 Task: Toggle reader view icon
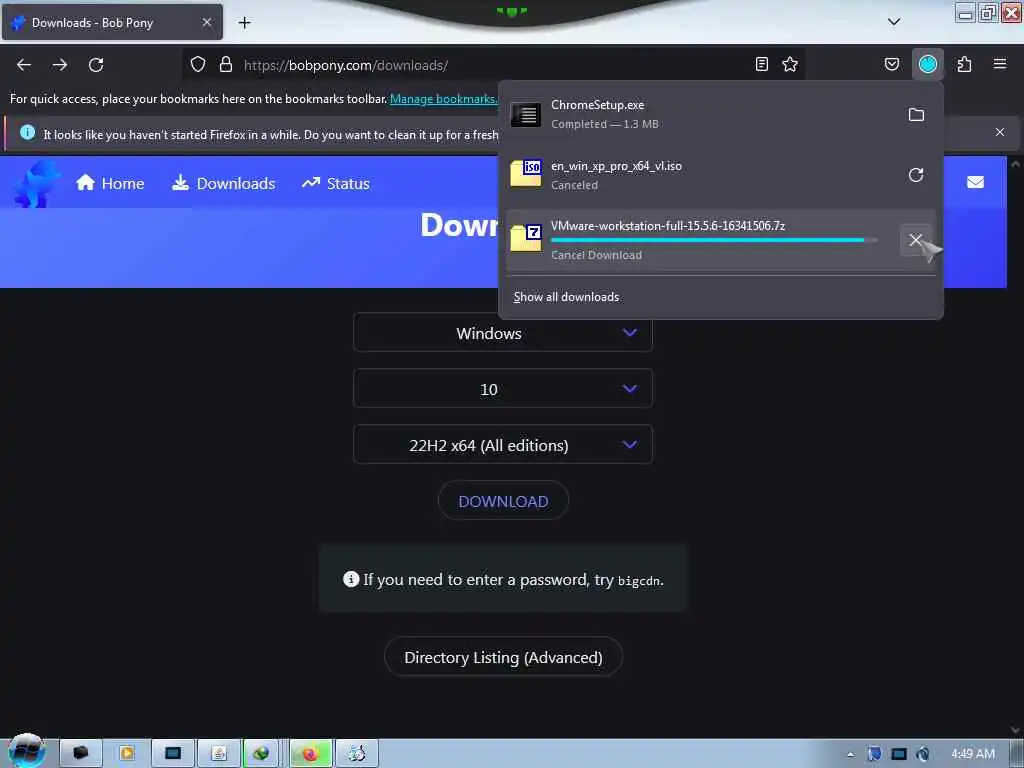pos(761,64)
